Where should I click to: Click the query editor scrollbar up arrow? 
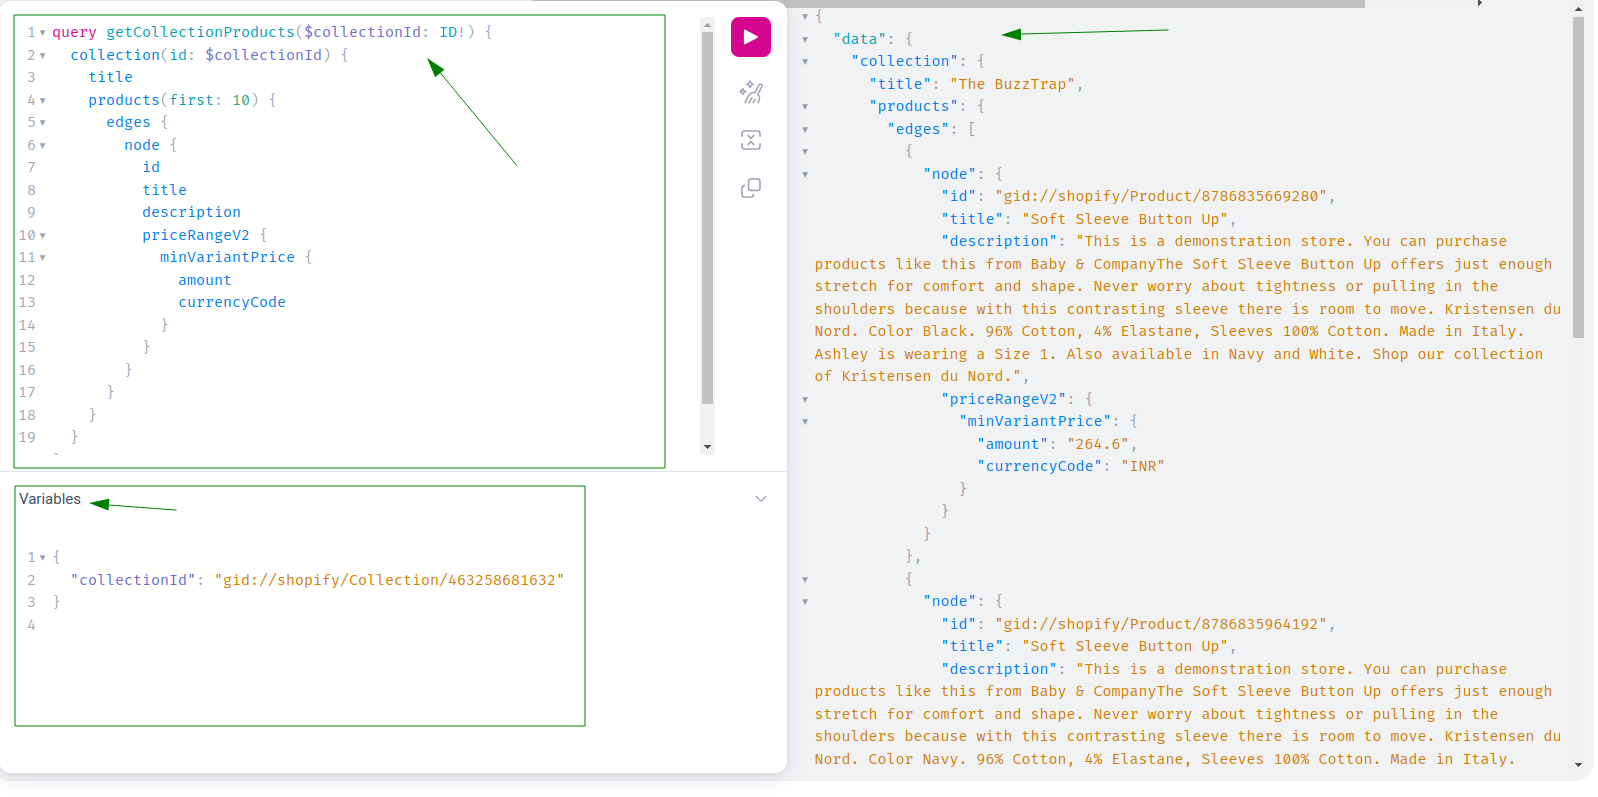708,24
